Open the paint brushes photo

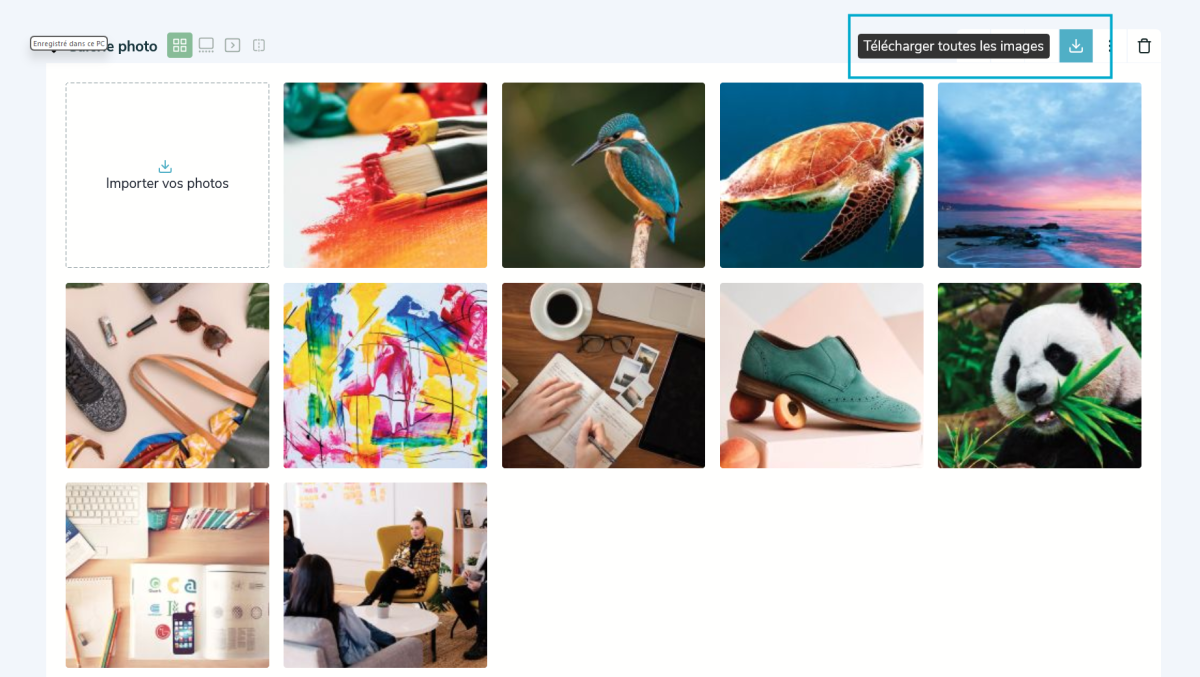point(385,175)
